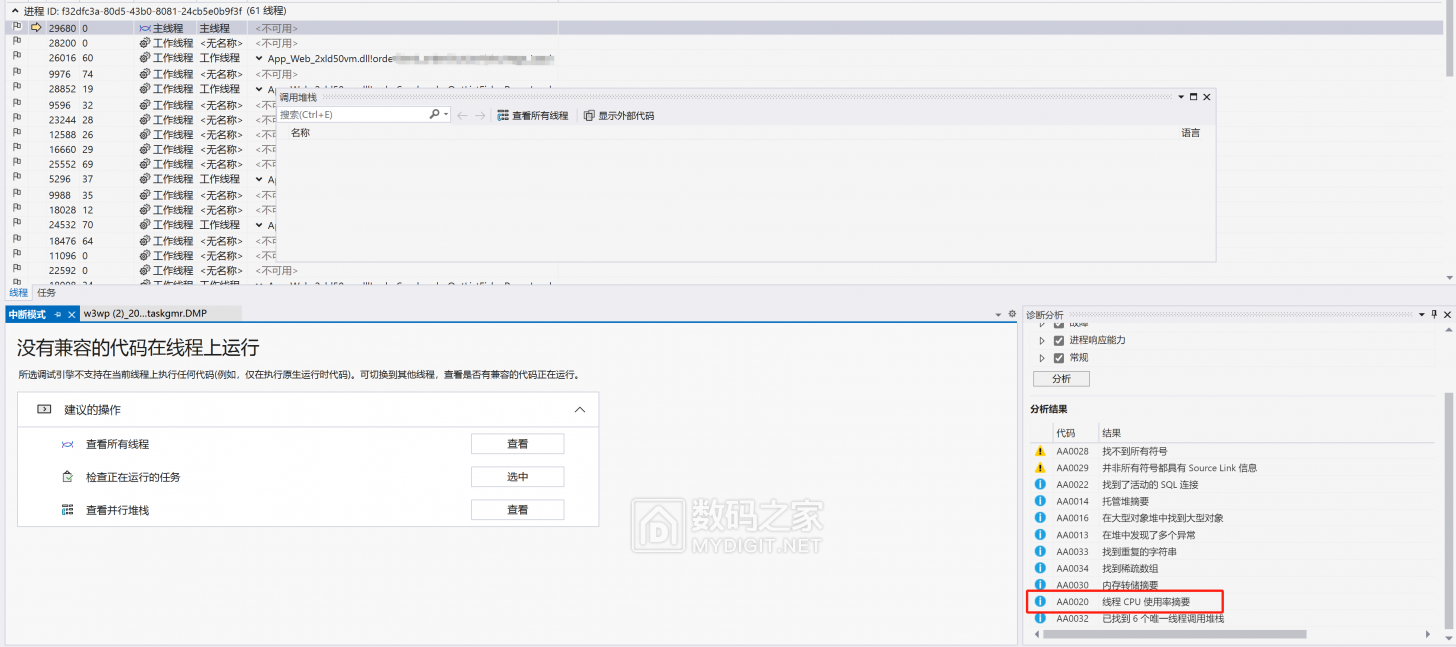Viewport: 1456px width, 647px height.
Task: Toggle the 常规 checkbox
Action: [1059, 358]
